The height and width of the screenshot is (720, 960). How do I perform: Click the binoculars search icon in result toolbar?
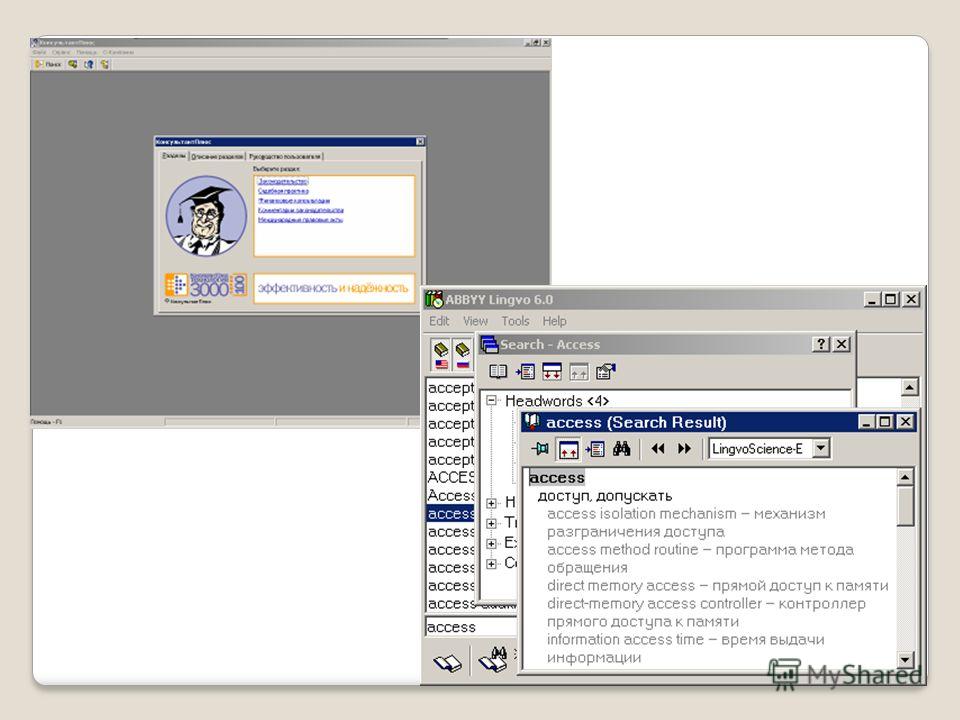(x=621, y=449)
